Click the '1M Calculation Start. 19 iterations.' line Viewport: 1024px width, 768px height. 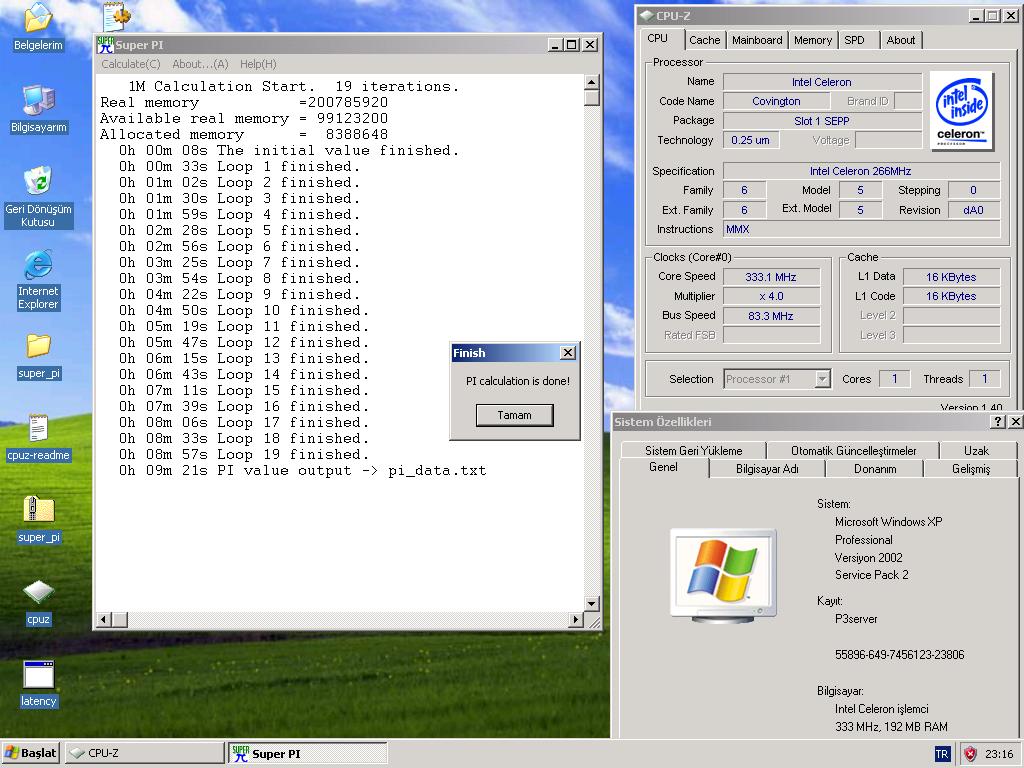pos(293,86)
